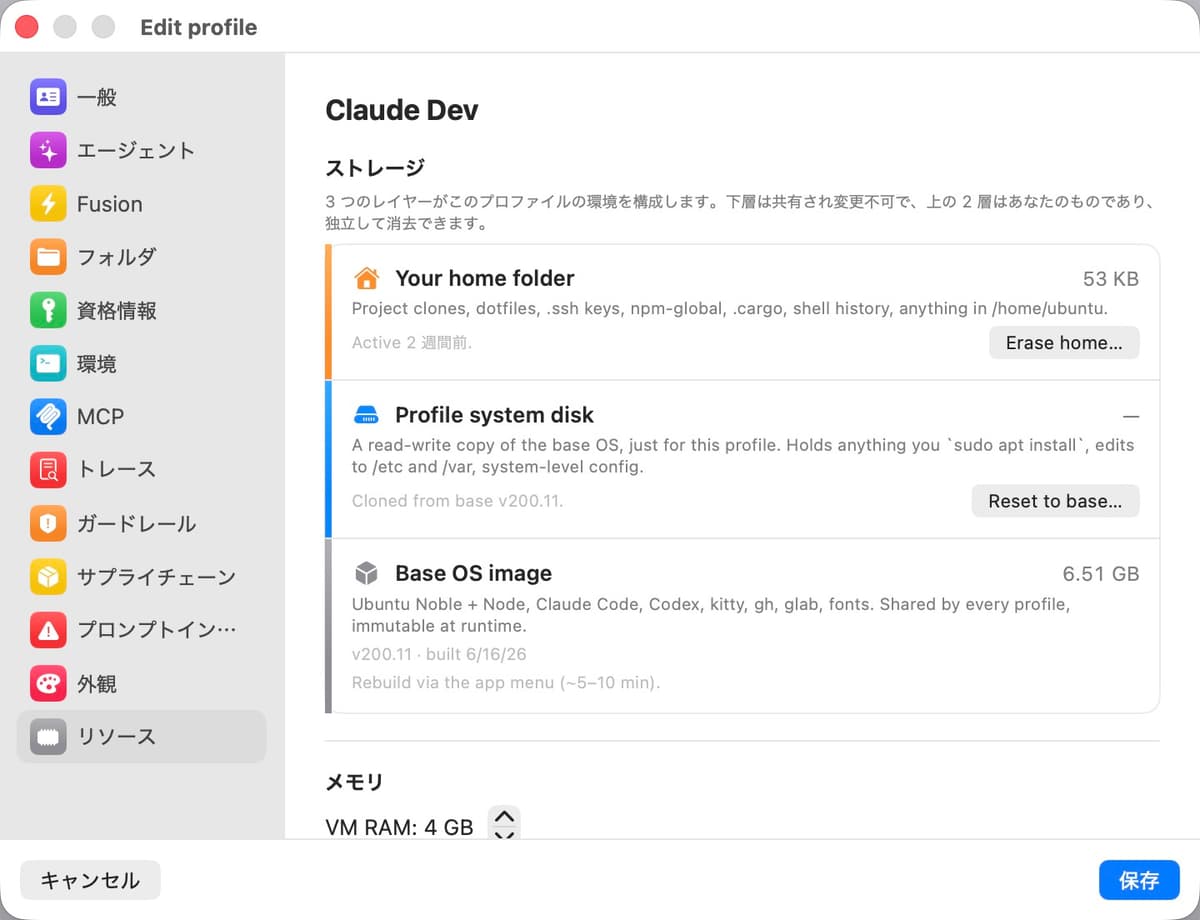Switch to the エージェント section
The height and width of the screenshot is (920, 1200).
142,150
